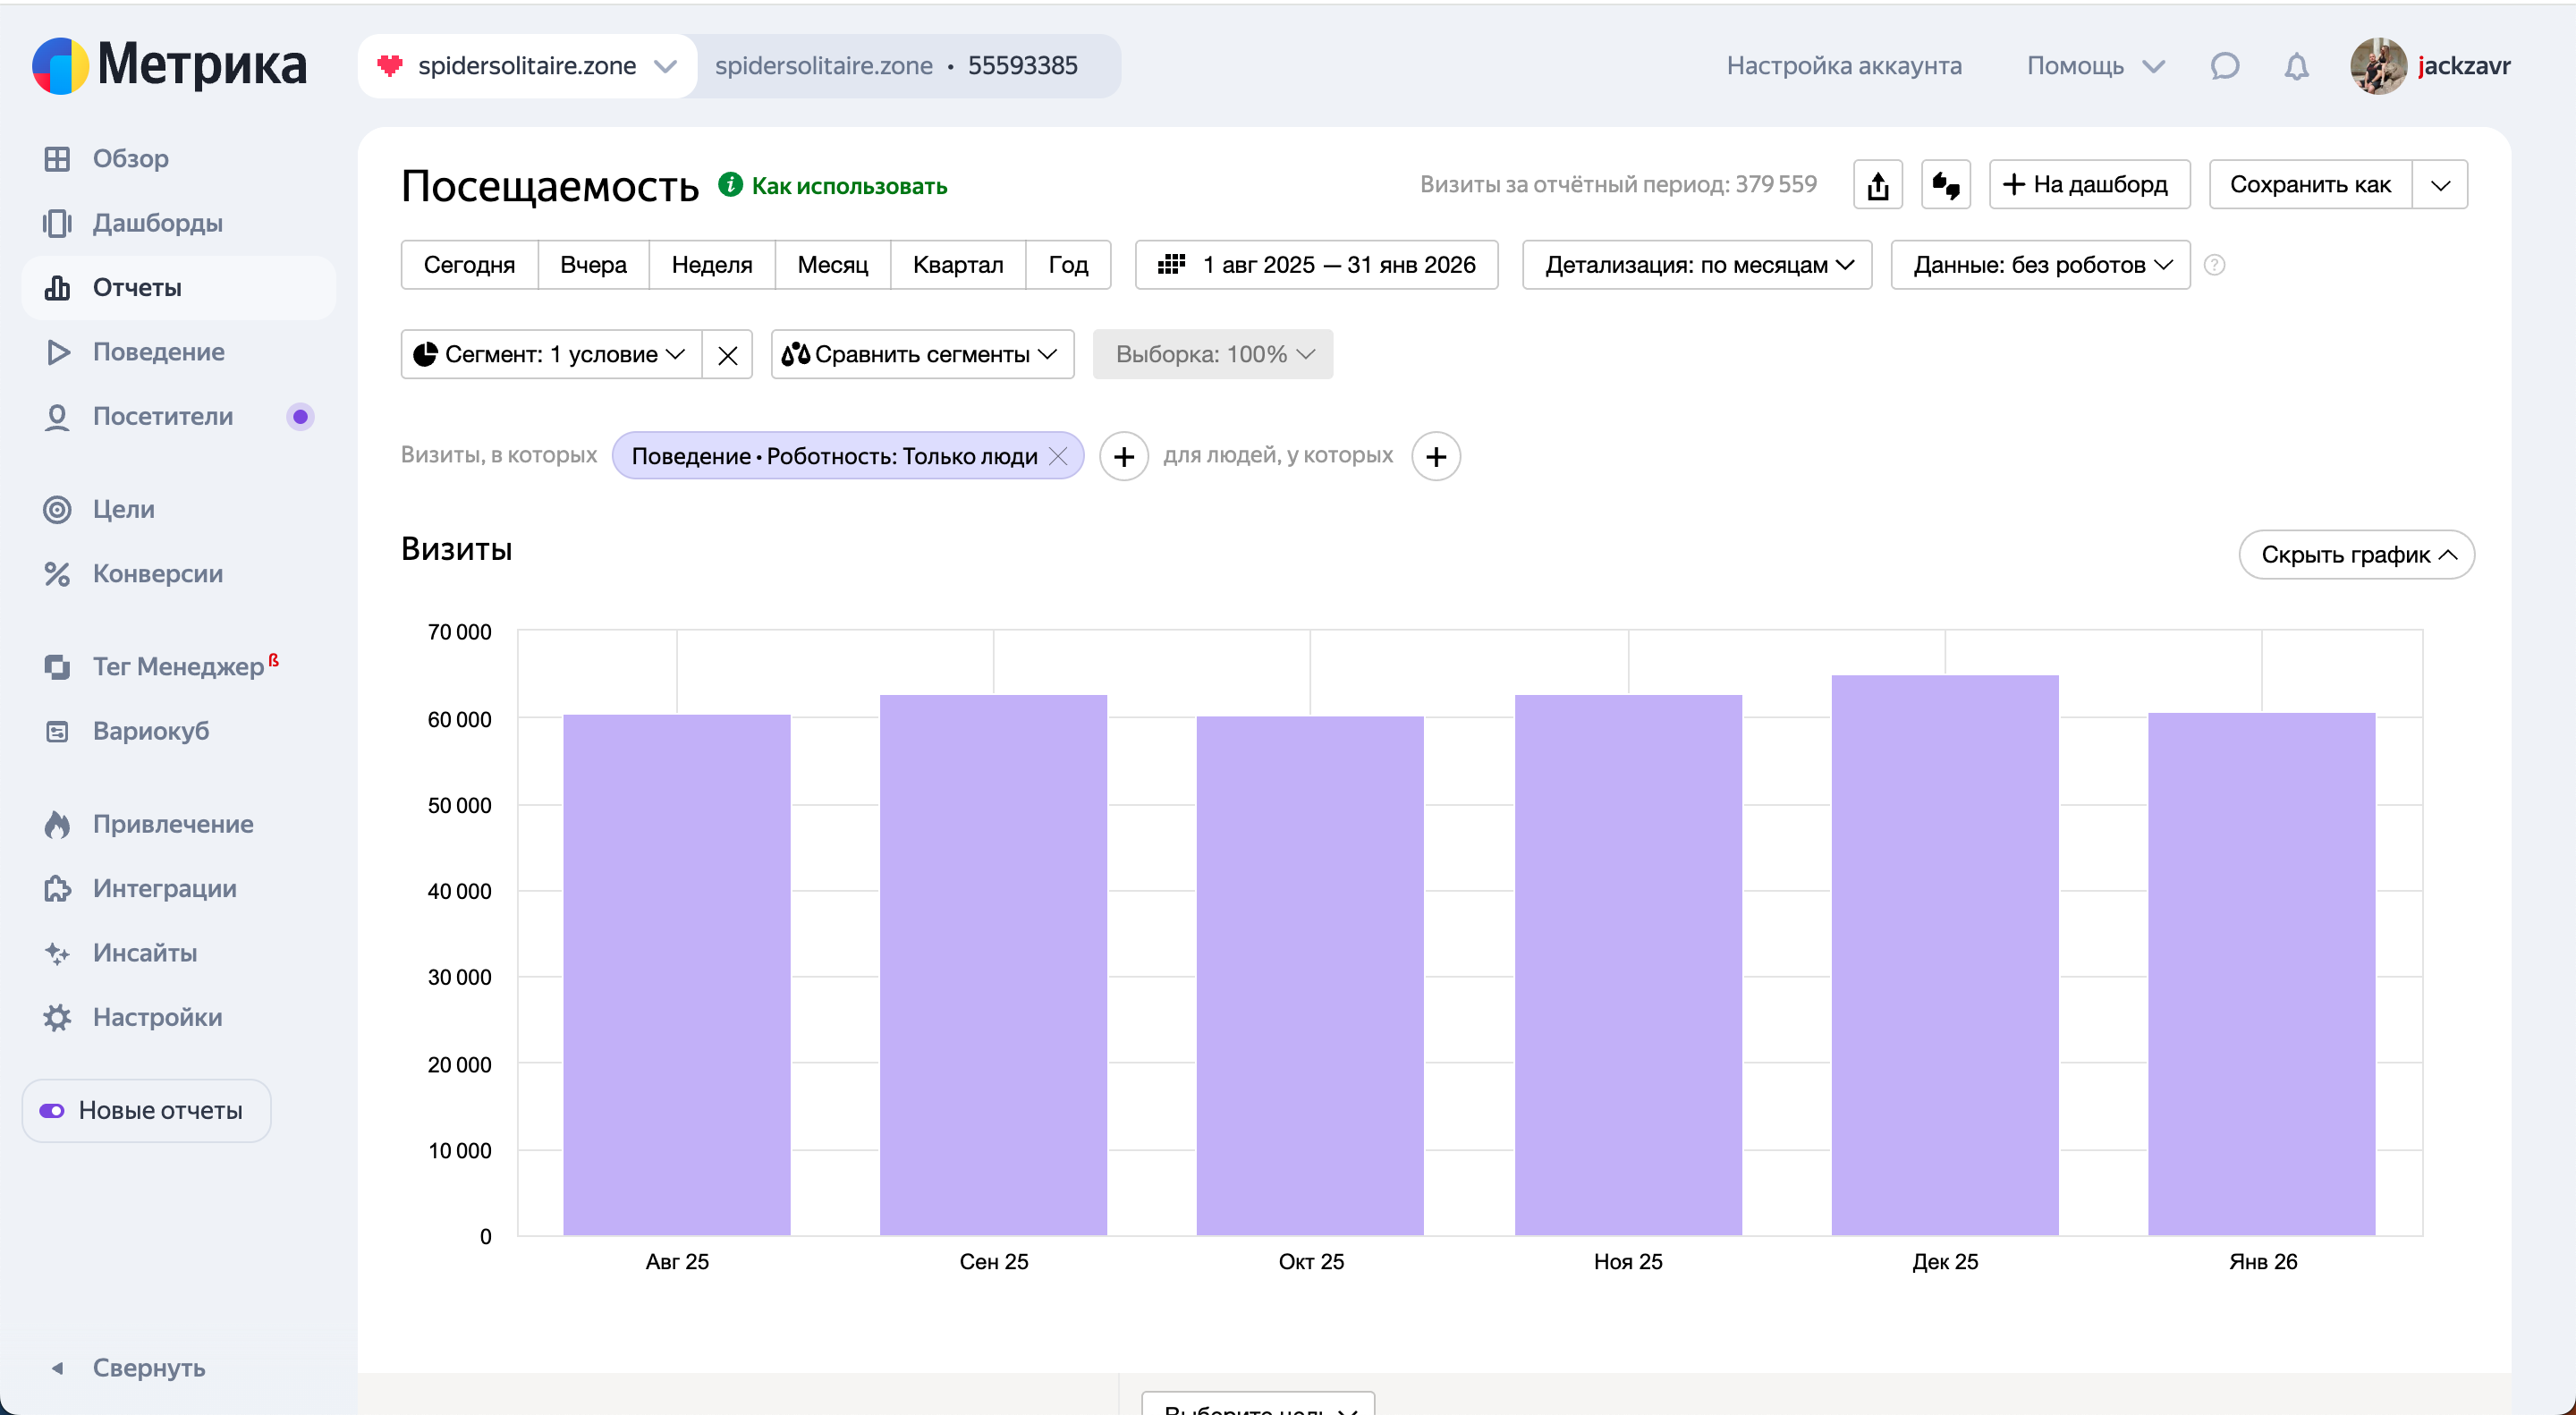Screen dimensions: 2576x1415
Task: Click the thumbs up/down feedback icon
Action: coord(1945,185)
